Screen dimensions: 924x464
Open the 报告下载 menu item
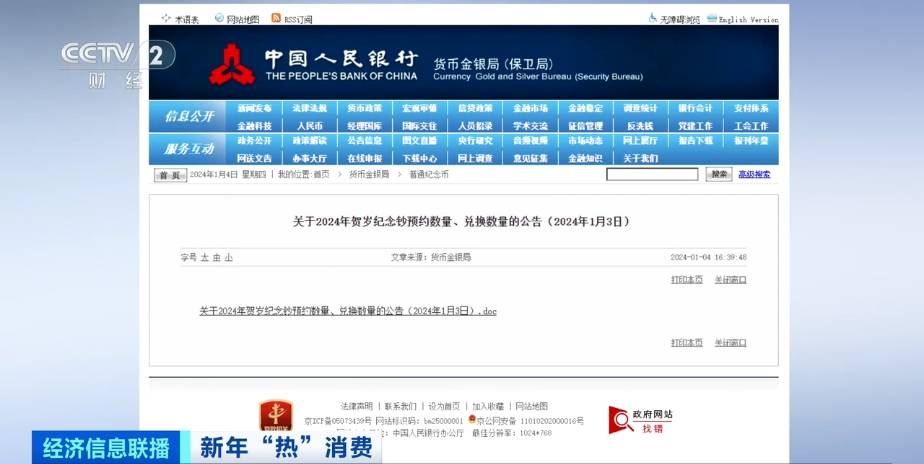[695, 141]
